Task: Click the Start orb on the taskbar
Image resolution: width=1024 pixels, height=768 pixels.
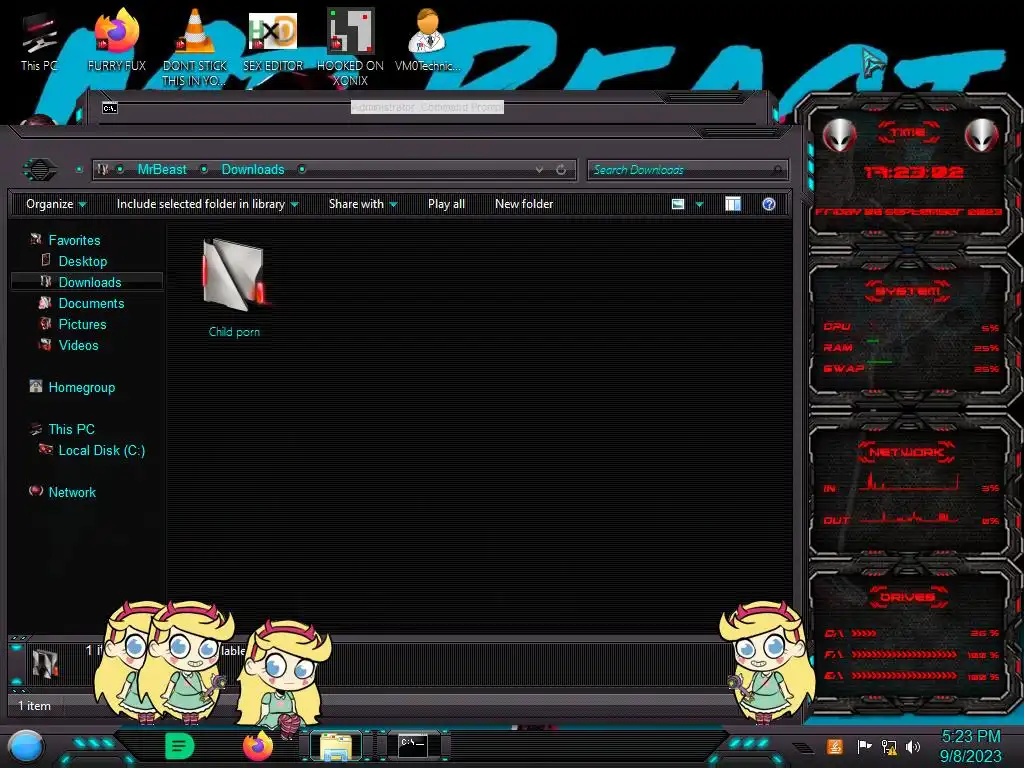Action: pyautogui.click(x=26, y=747)
